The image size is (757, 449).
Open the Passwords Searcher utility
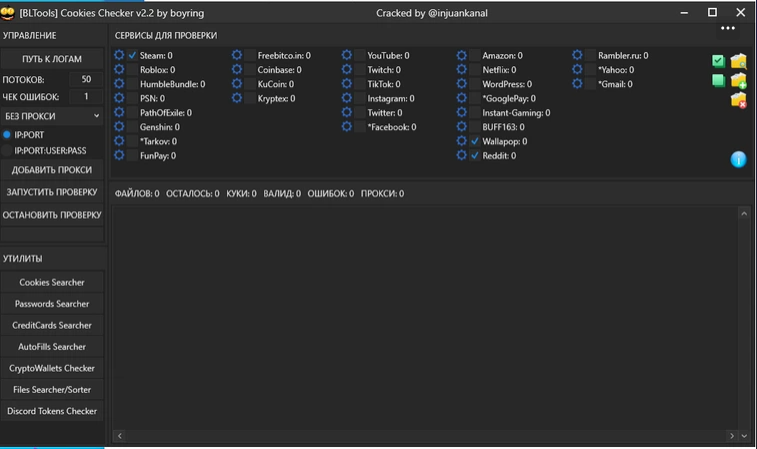(x=52, y=304)
